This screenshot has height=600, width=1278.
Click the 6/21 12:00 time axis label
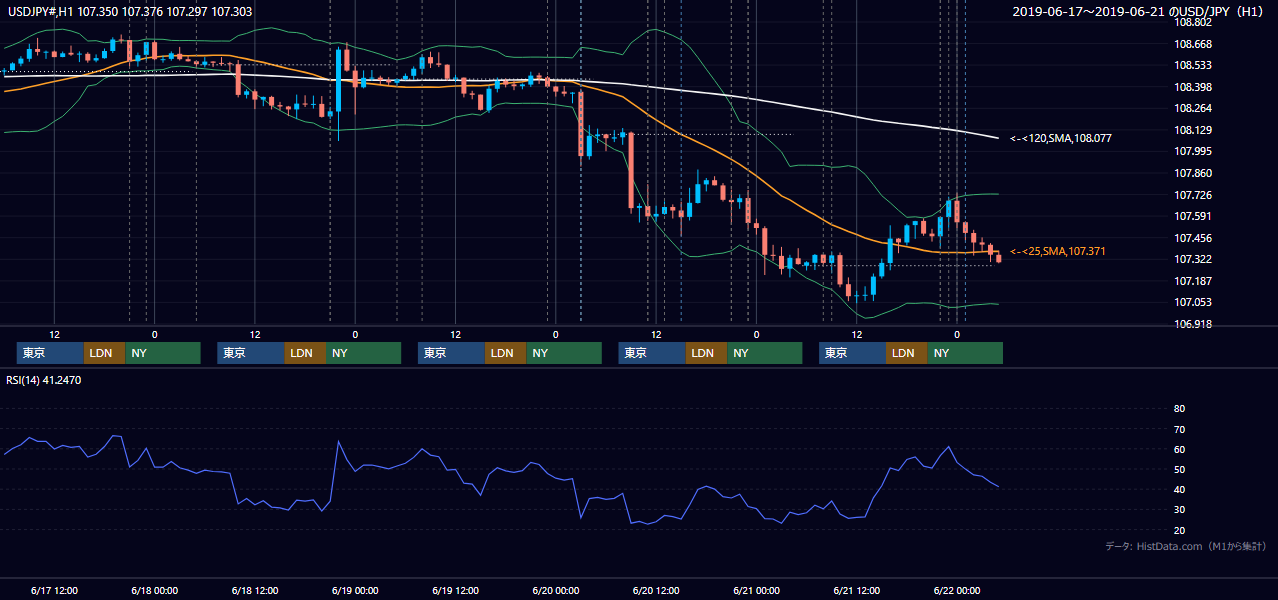tap(857, 590)
